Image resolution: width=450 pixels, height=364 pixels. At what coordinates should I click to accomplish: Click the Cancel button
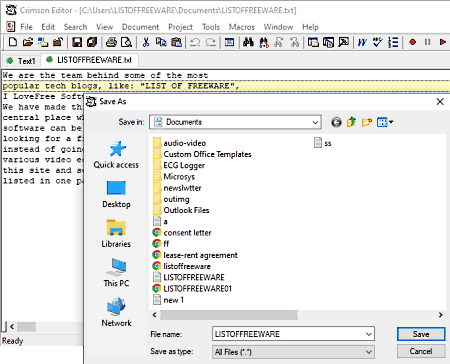click(421, 351)
